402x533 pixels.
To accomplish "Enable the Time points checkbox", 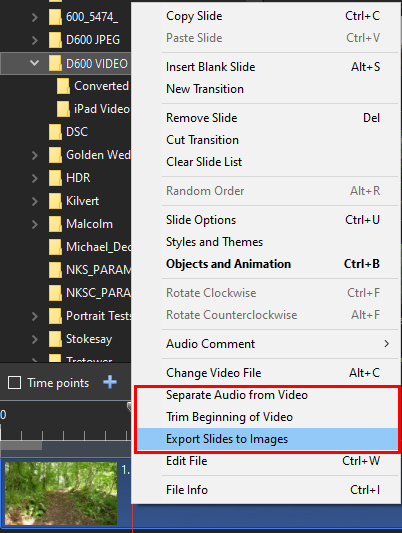I will pos(14,383).
